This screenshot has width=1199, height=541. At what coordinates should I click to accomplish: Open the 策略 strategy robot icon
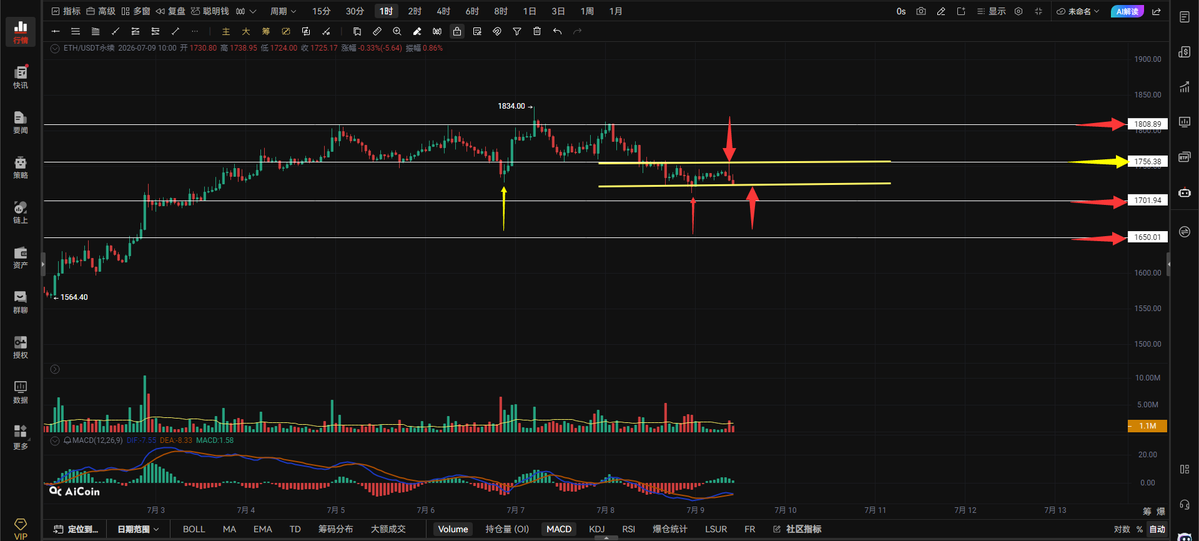click(21, 167)
